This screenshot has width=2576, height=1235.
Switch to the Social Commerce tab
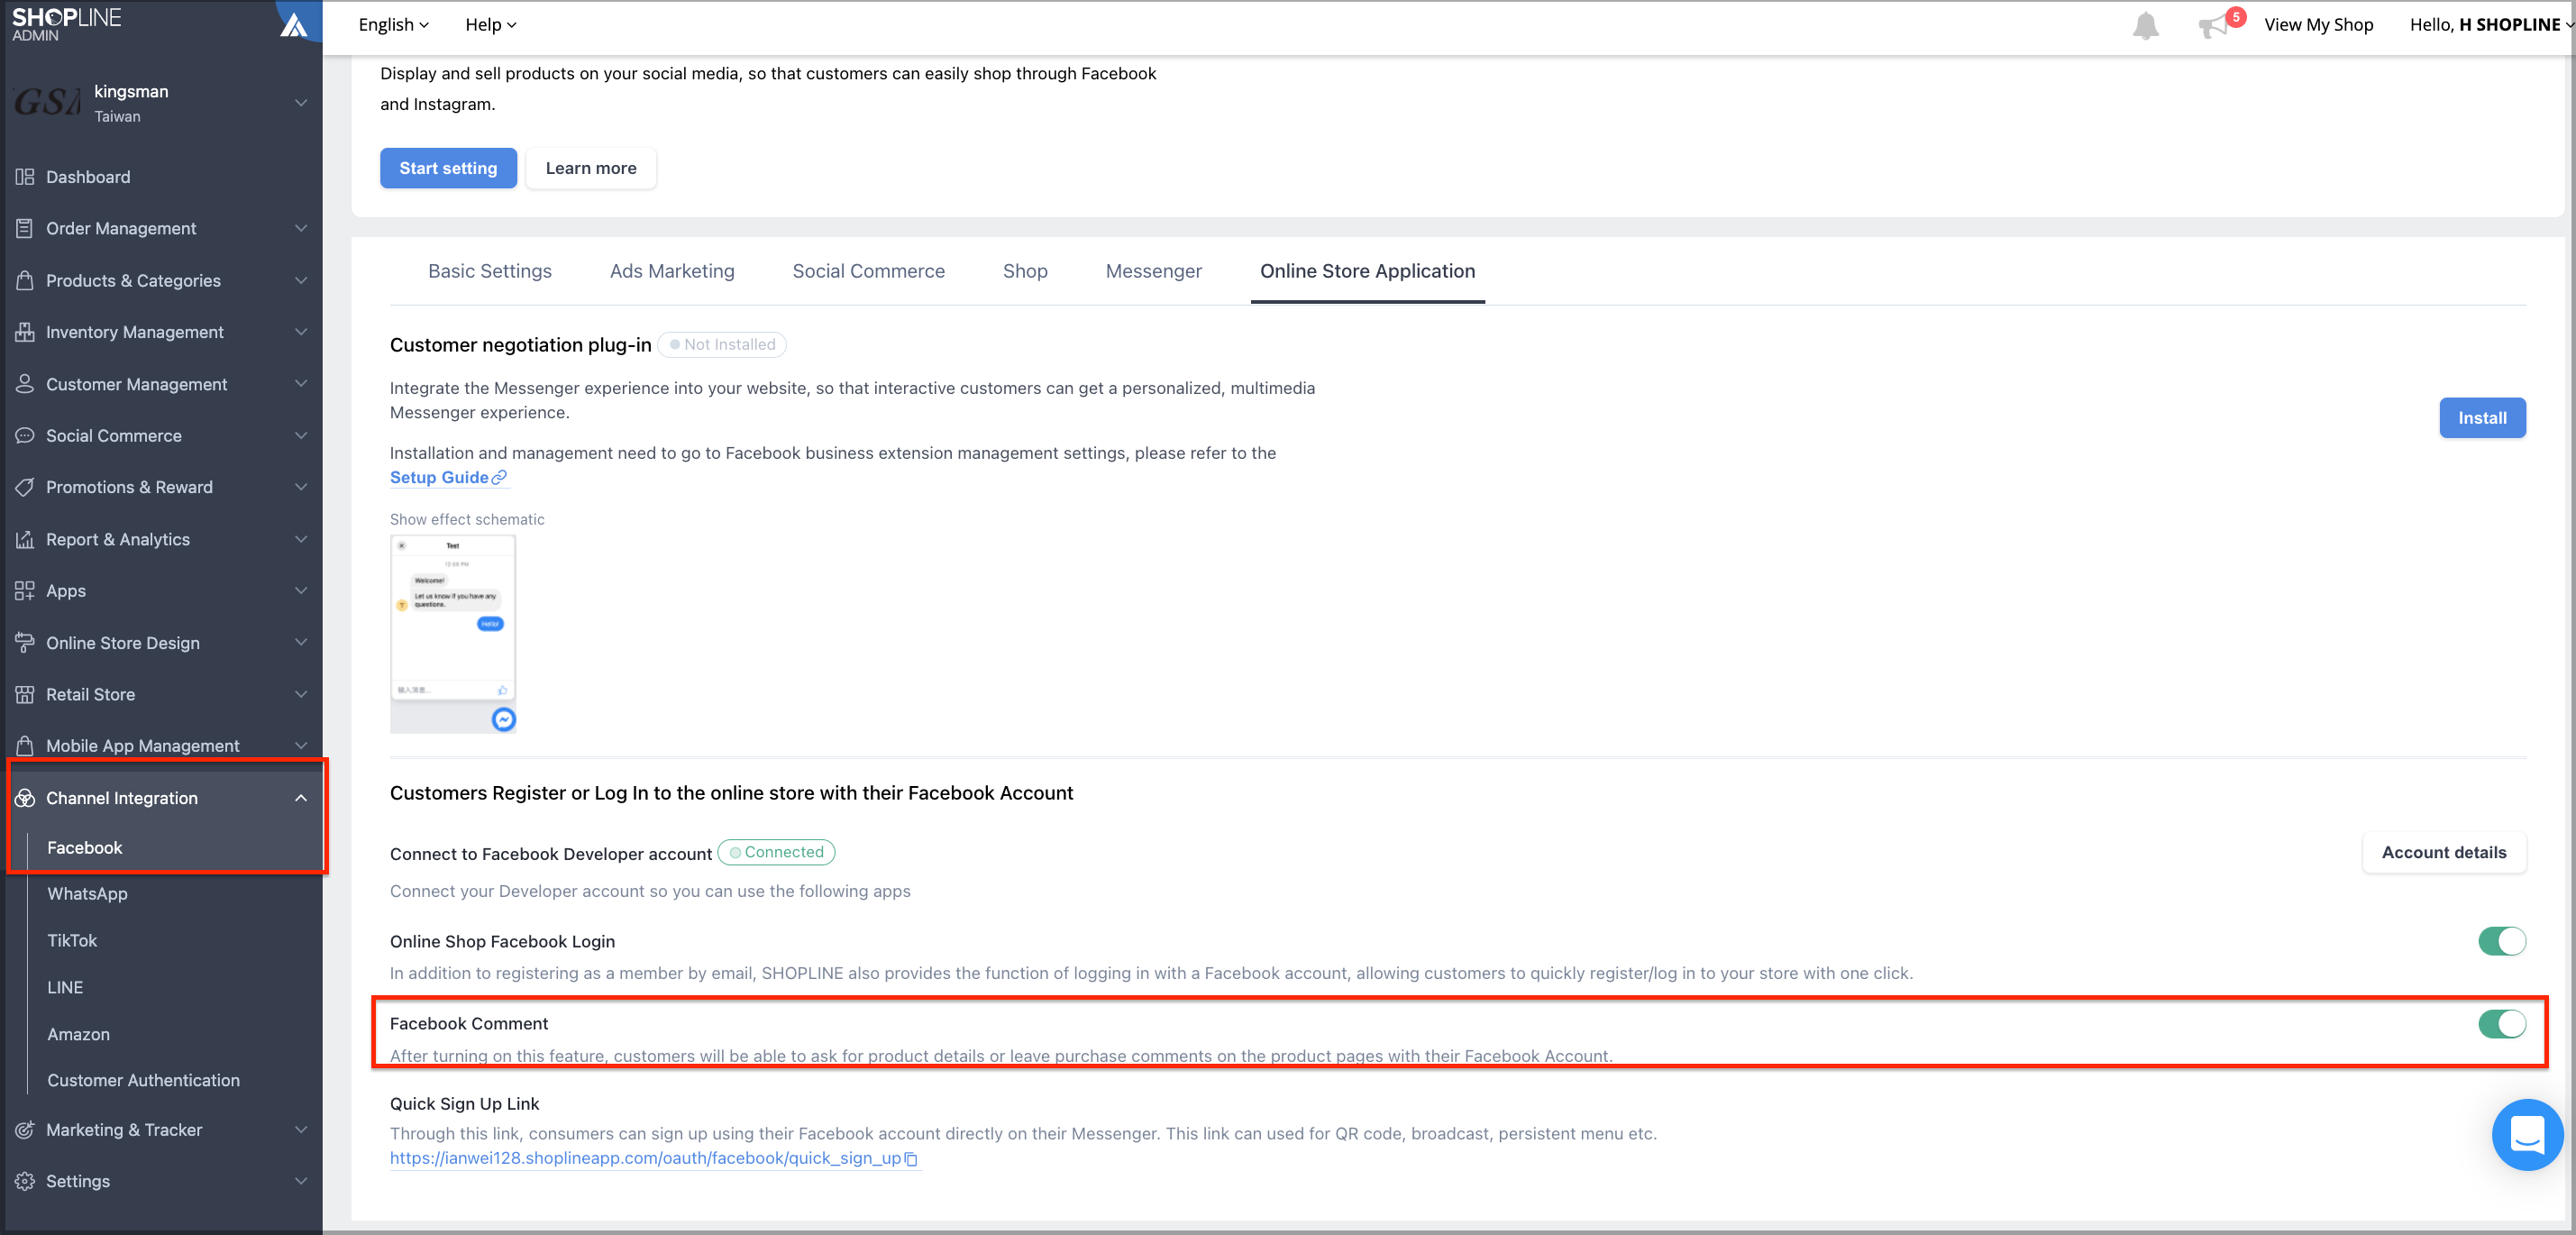(868, 271)
